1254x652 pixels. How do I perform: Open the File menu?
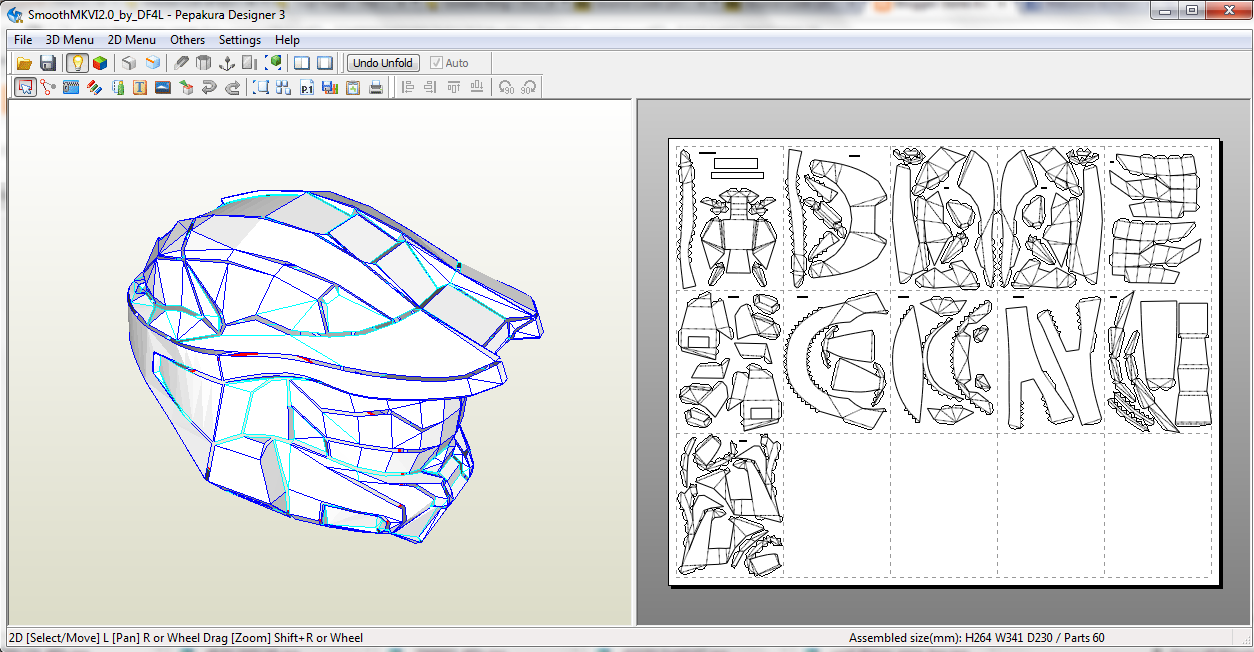[23, 40]
